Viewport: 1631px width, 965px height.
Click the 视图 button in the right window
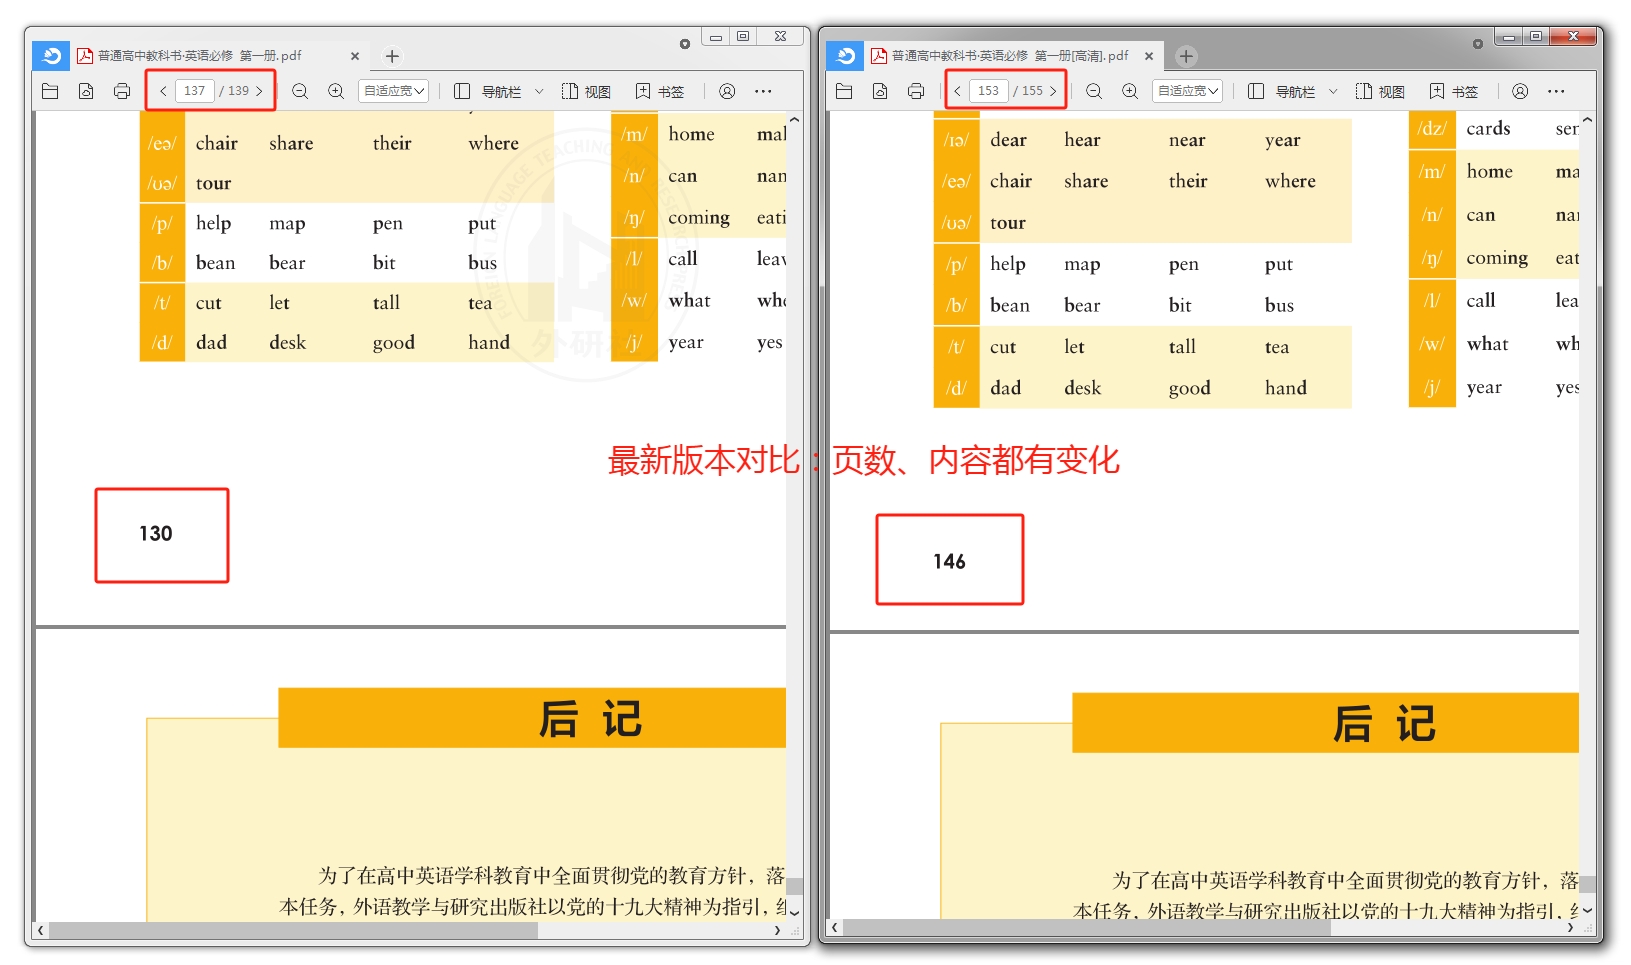click(1380, 91)
